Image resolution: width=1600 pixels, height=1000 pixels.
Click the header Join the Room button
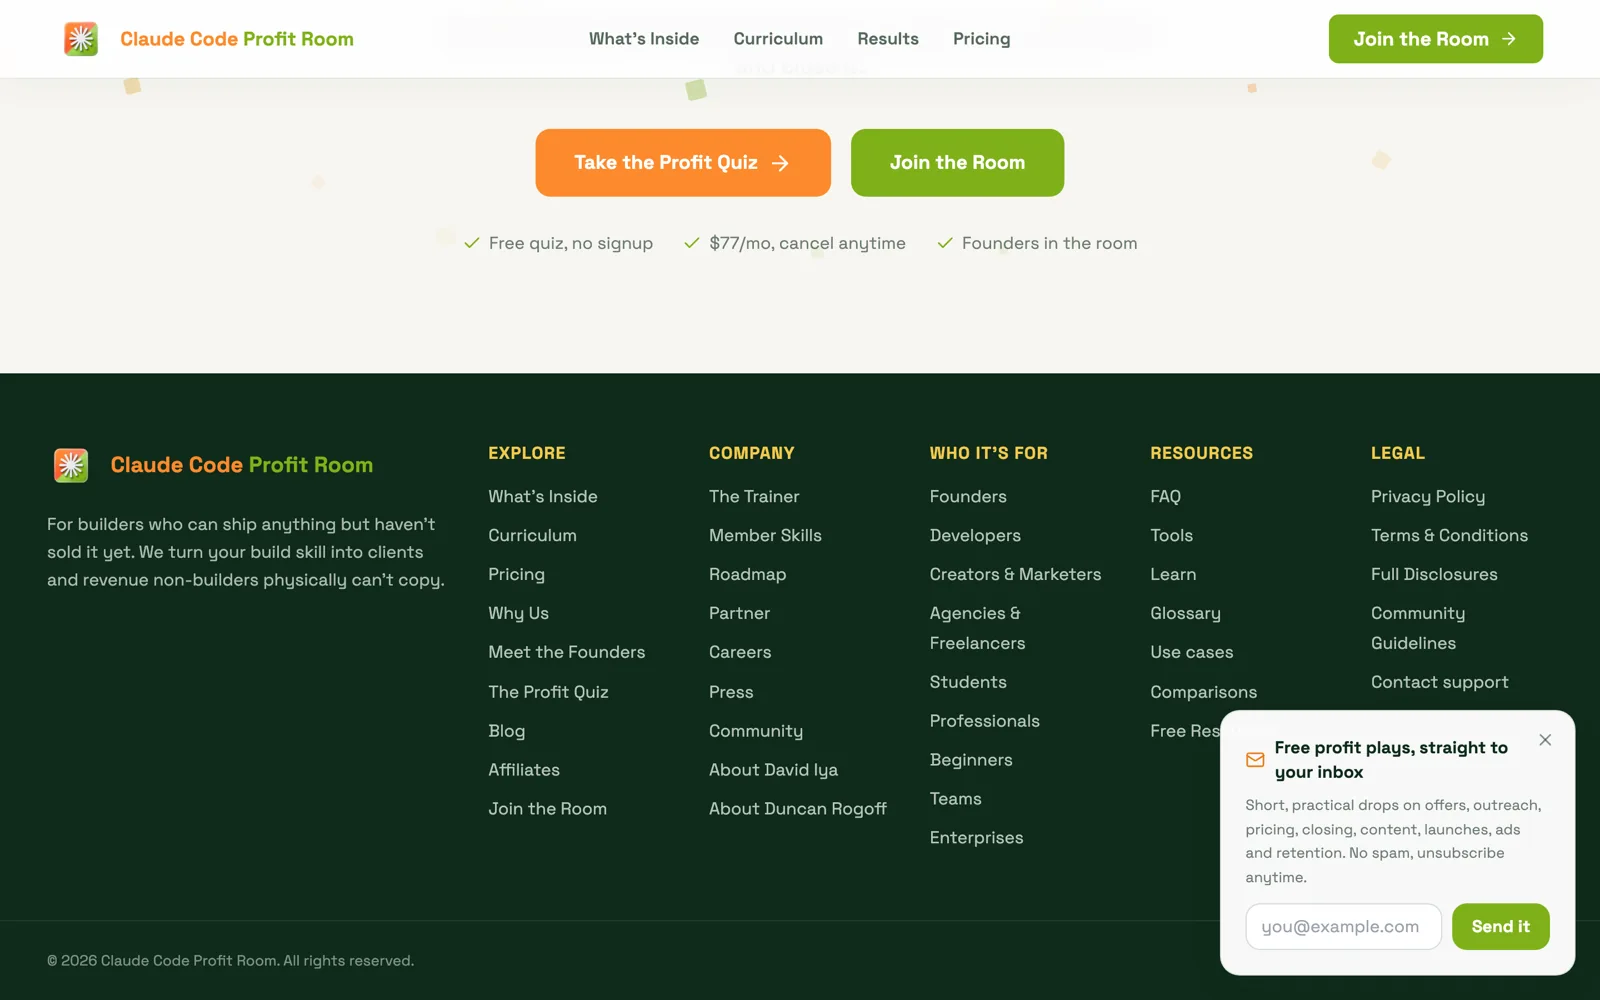coord(1435,39)
